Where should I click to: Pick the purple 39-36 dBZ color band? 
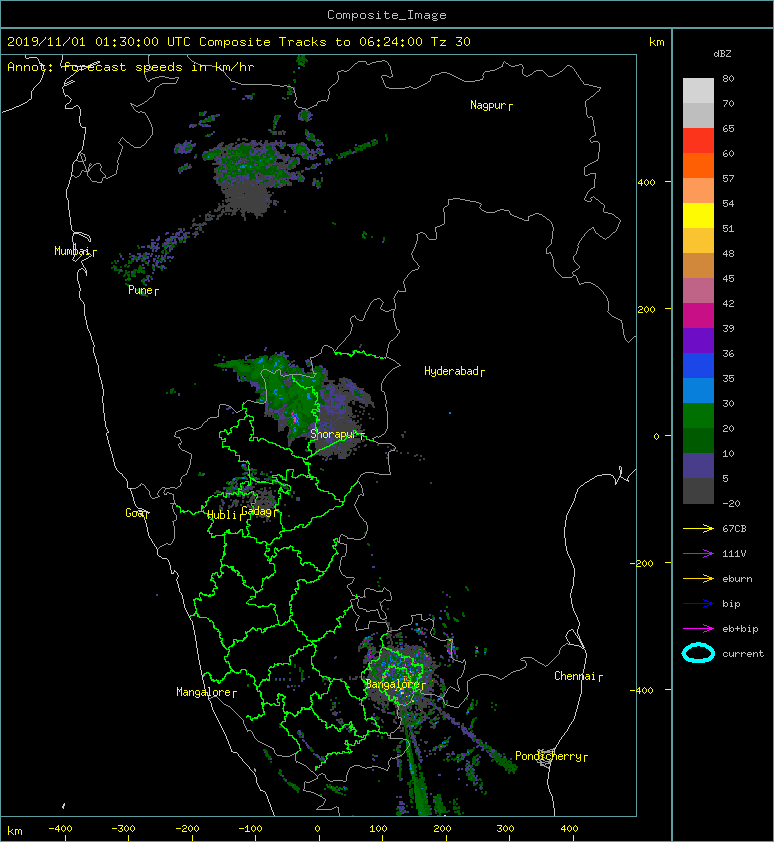coord(698,341)
